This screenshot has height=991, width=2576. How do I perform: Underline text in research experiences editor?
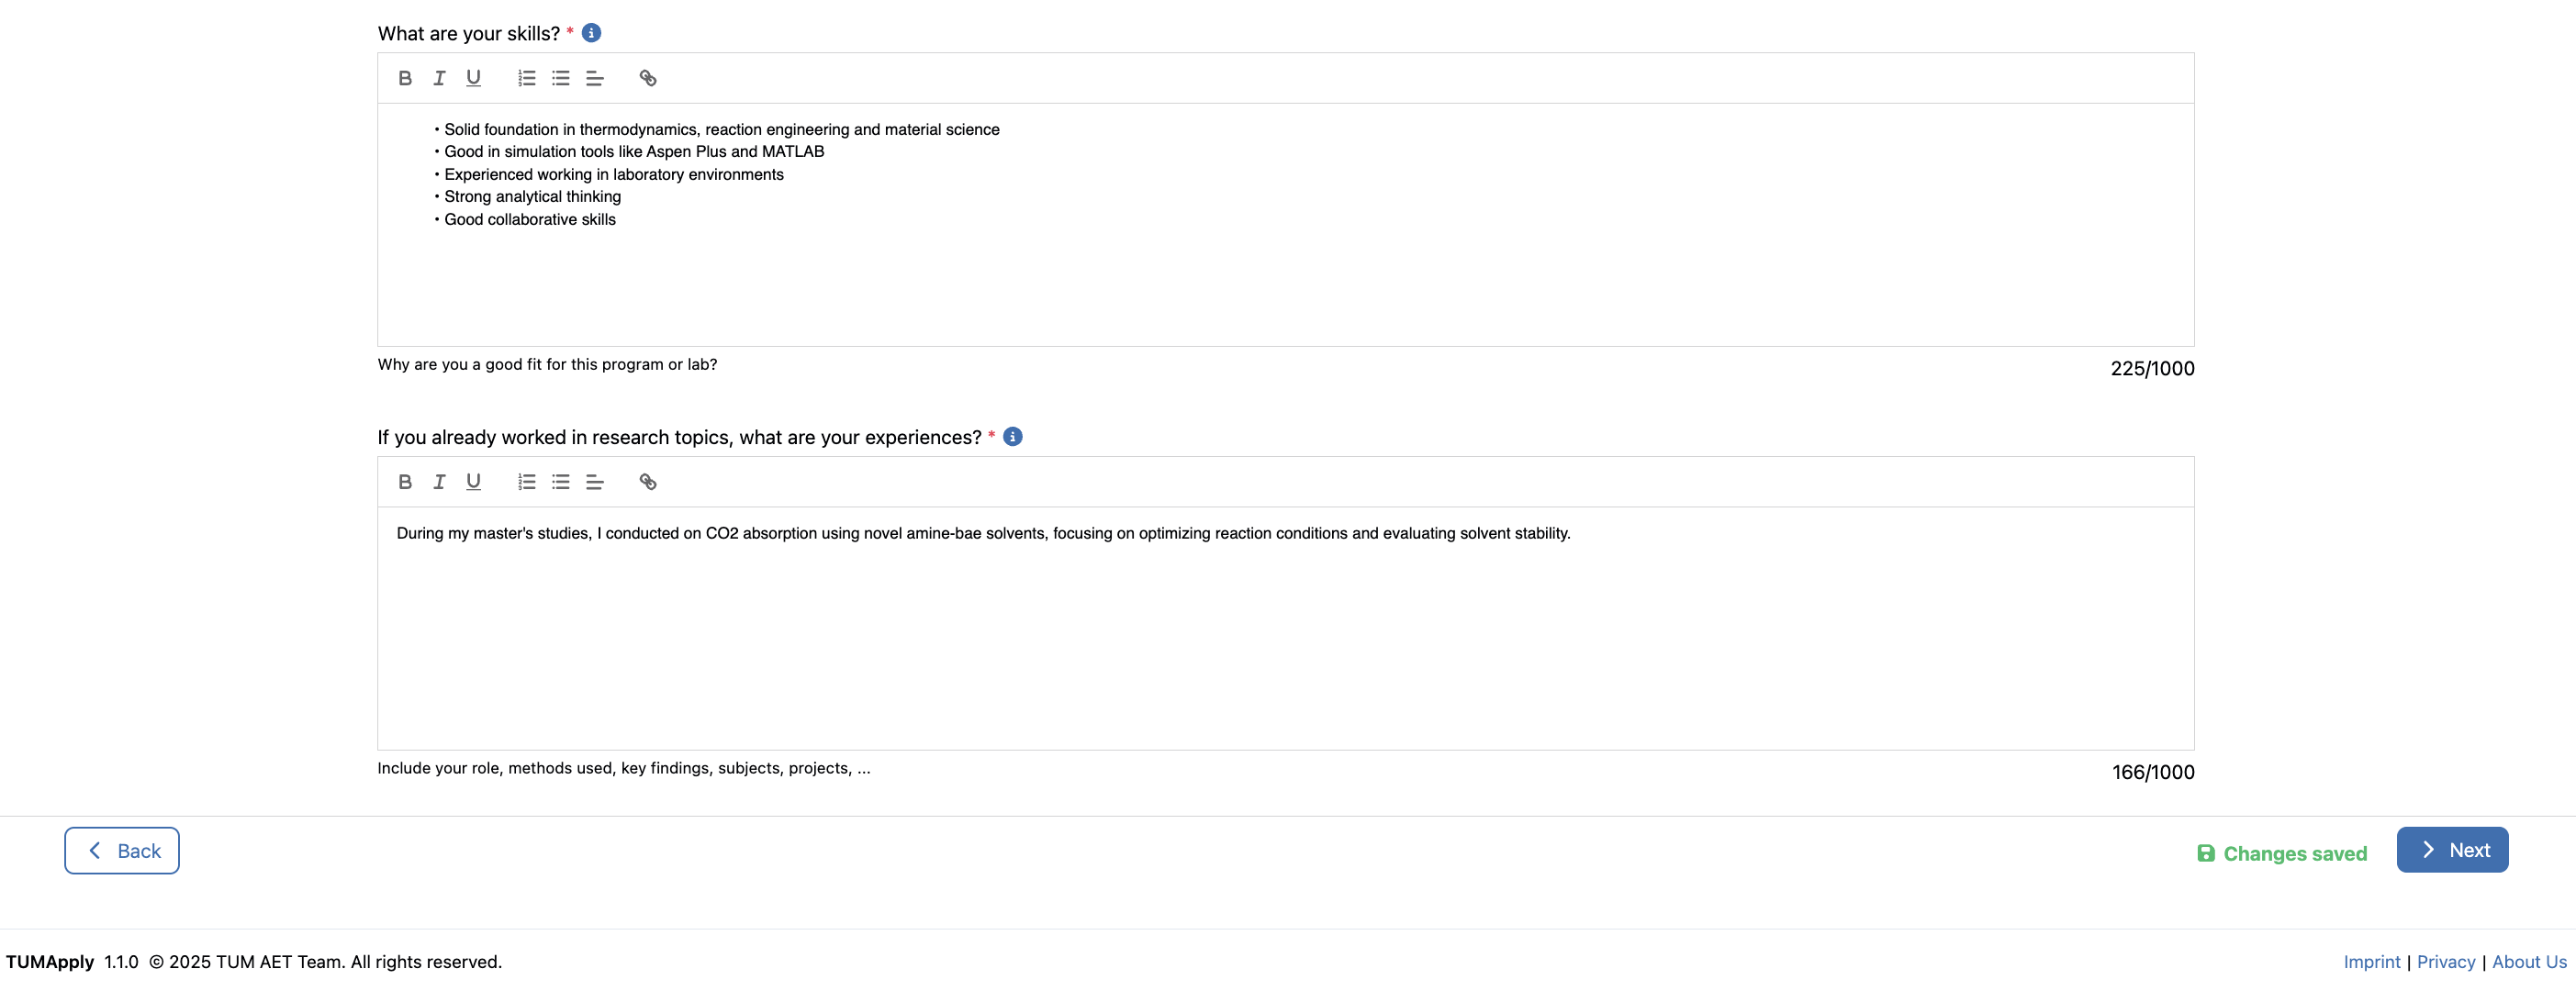point(473,482)
